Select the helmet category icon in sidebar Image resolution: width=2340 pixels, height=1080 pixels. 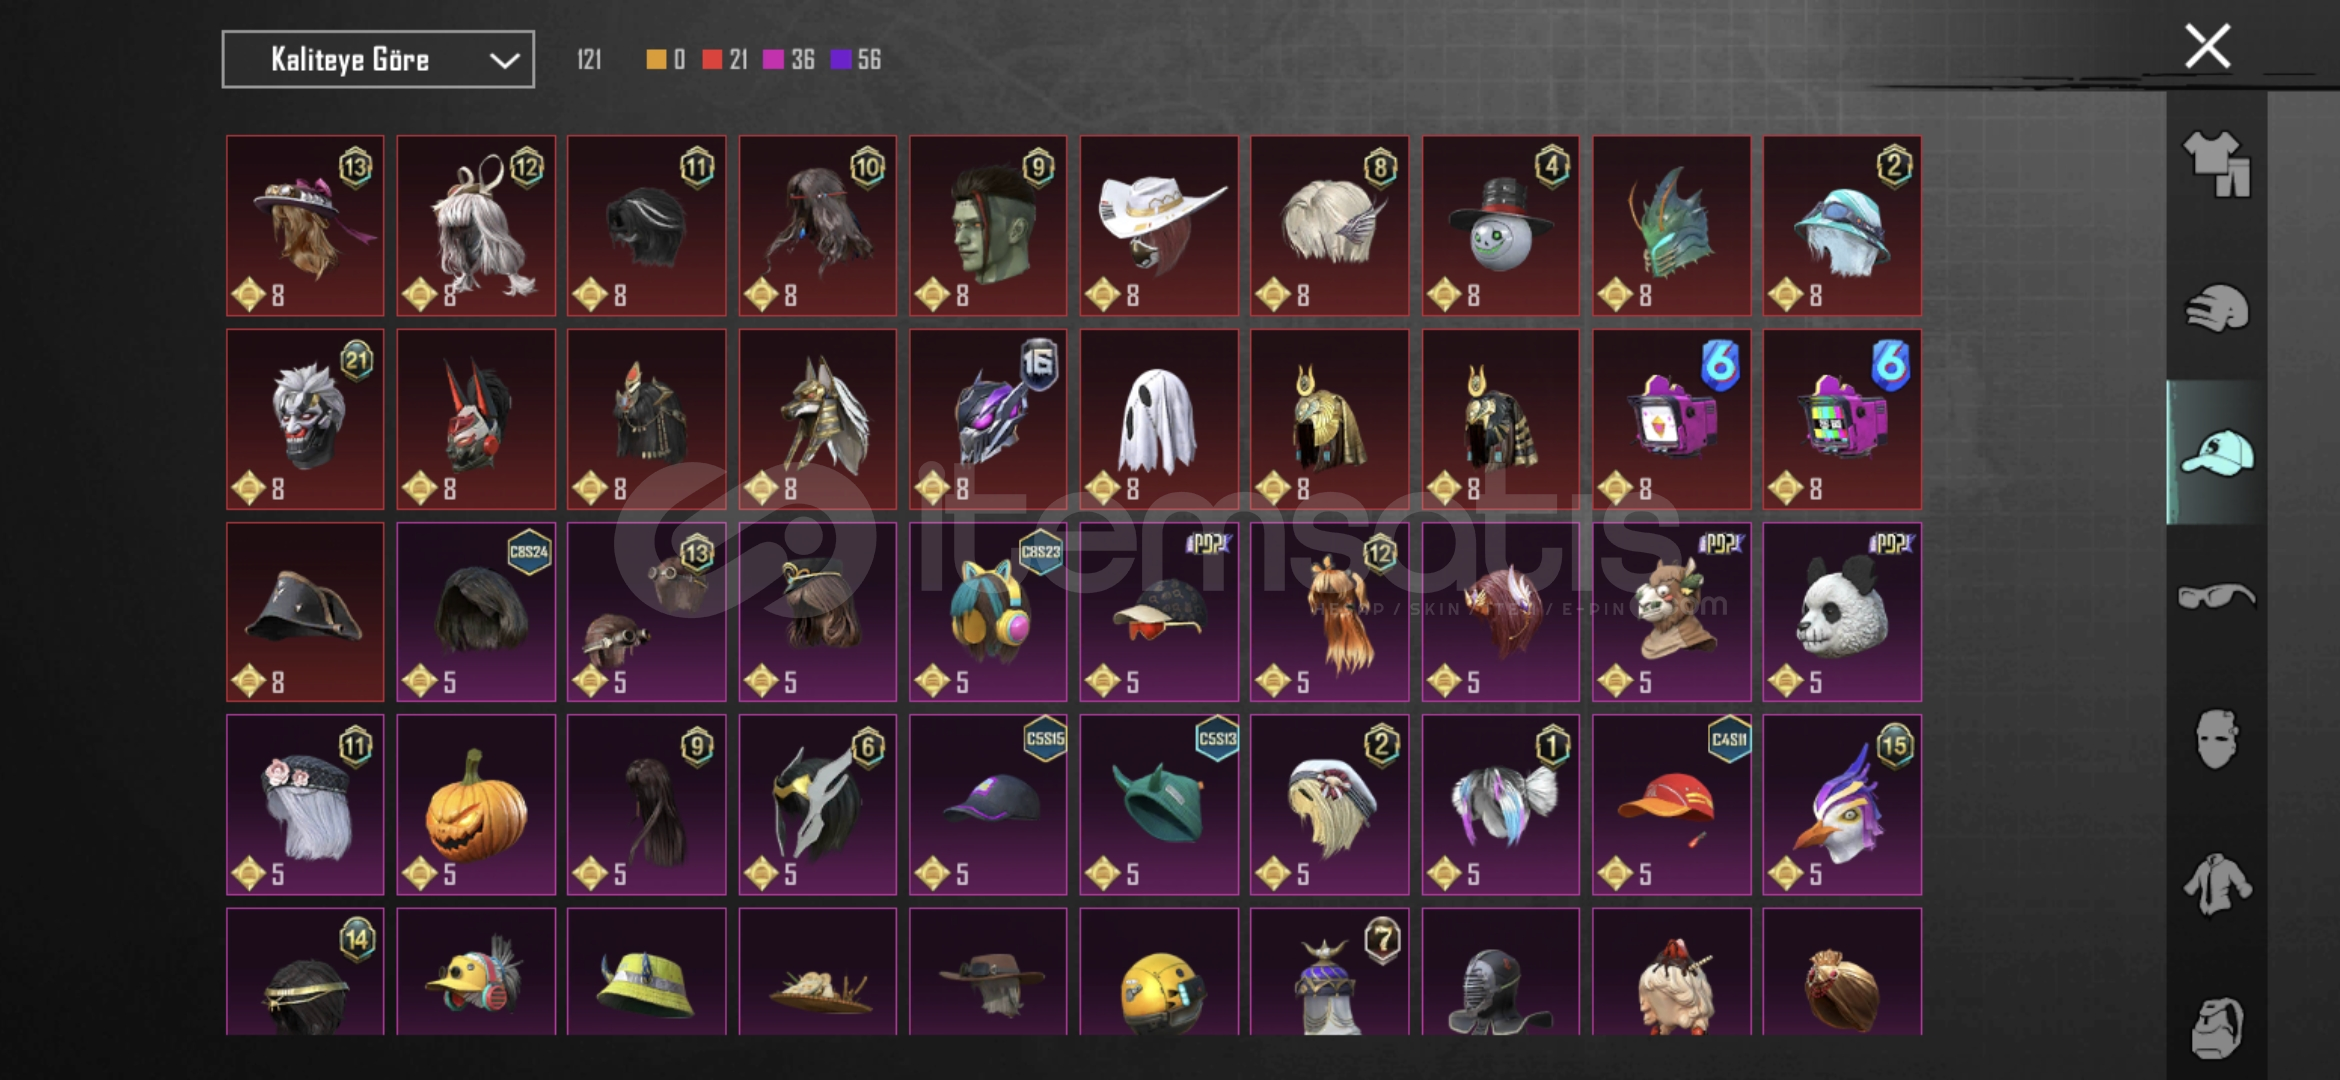point(2216,308)
